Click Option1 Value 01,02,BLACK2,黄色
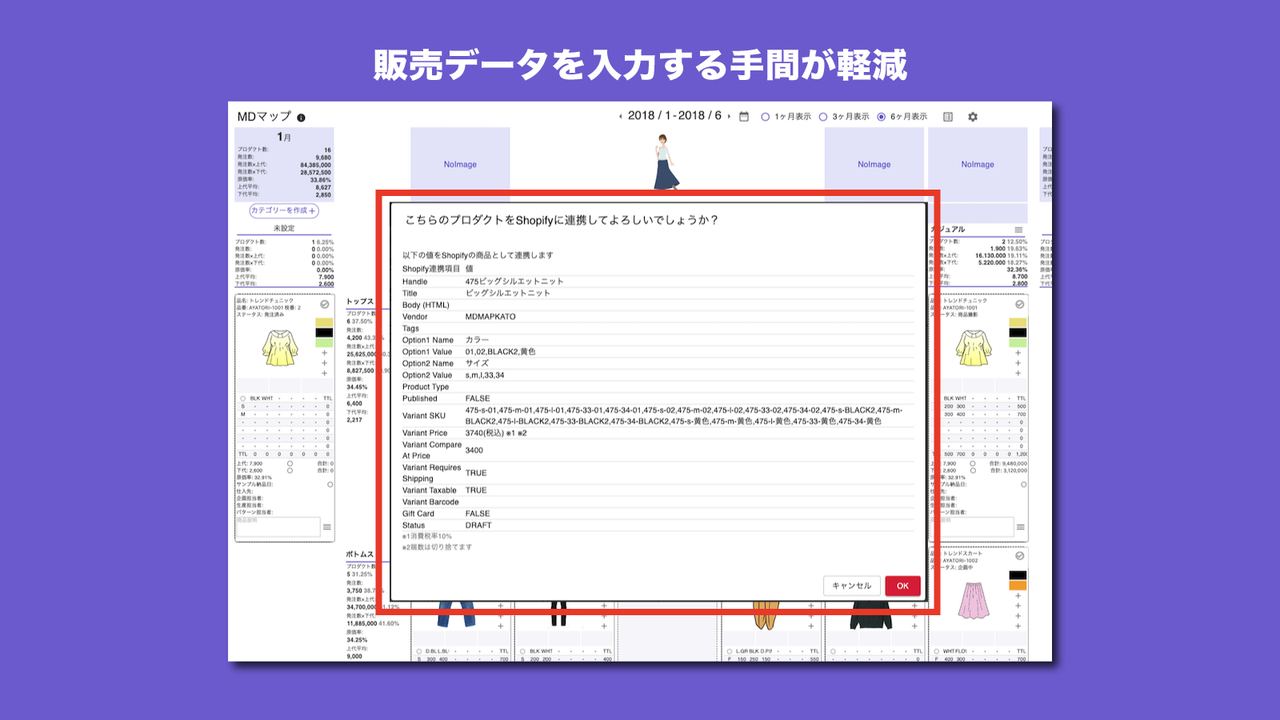This screenshot has width=1280, height=720. [x=500, y=351]
